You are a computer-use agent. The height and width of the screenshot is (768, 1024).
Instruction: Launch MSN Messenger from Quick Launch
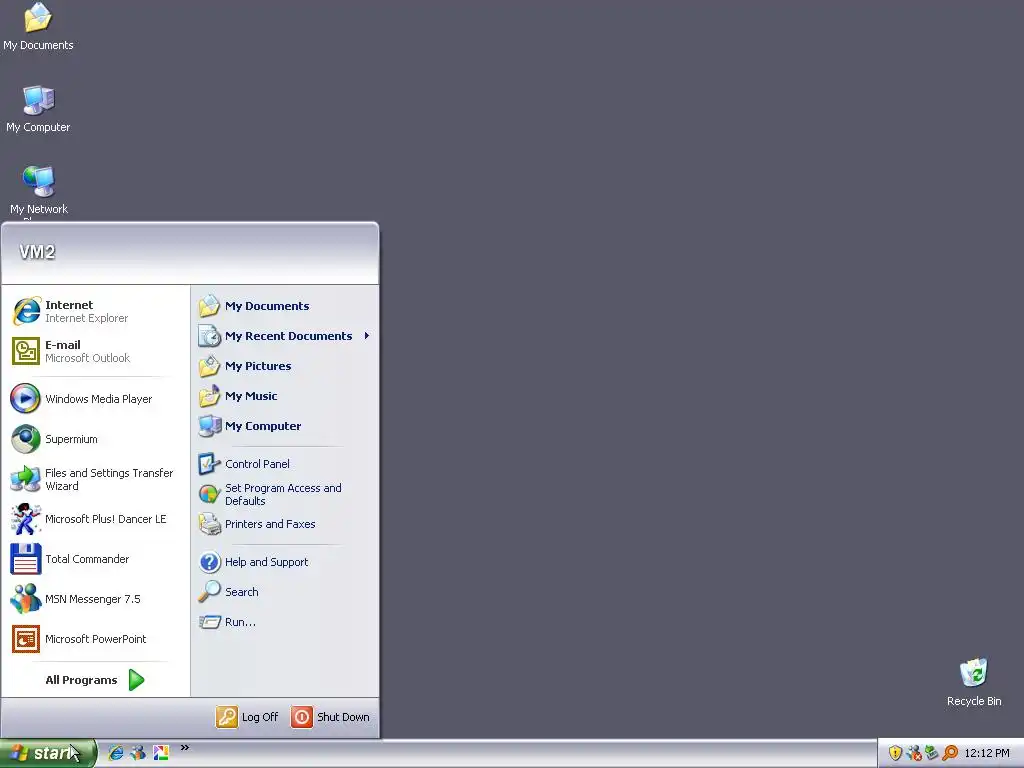[x=138, y=753]
